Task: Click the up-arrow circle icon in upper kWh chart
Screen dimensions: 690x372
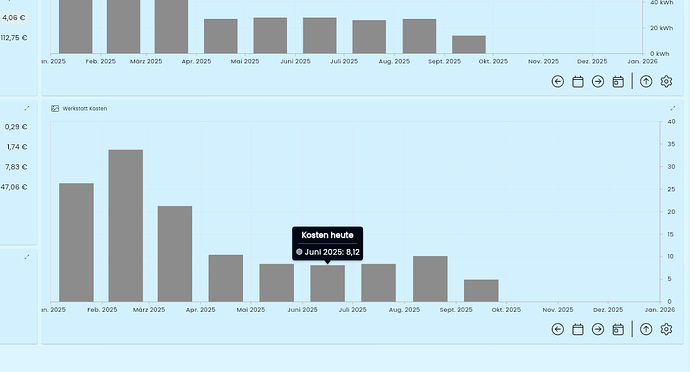Action: click(x=646, y=81)
